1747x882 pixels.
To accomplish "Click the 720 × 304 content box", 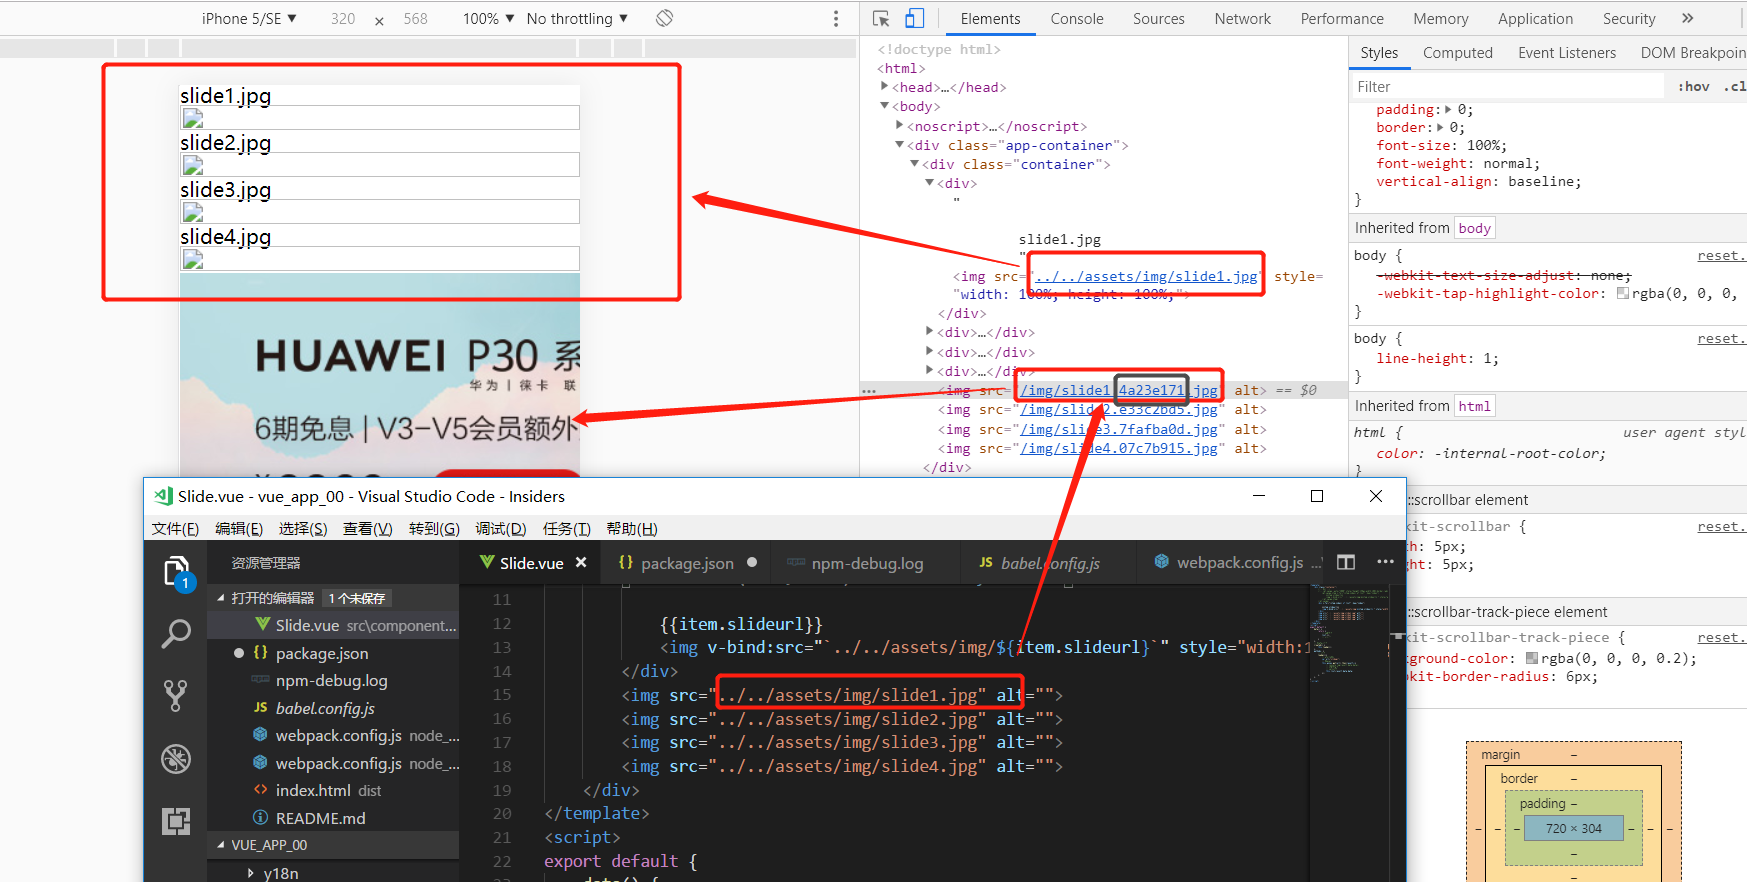I will click(x=1574, y=829).
